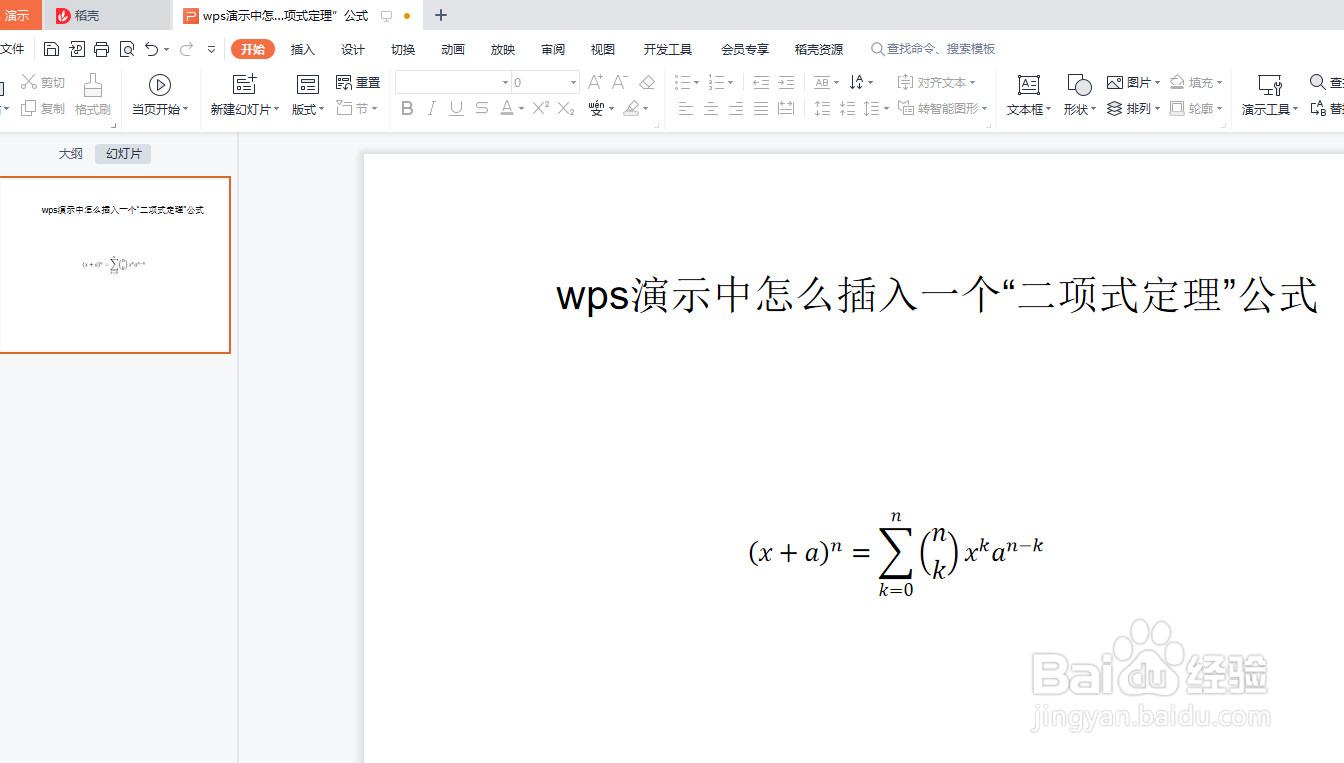Click the Text Box (文本框) icon
The image size is (1344, 763).
(x=1028, y=85)
